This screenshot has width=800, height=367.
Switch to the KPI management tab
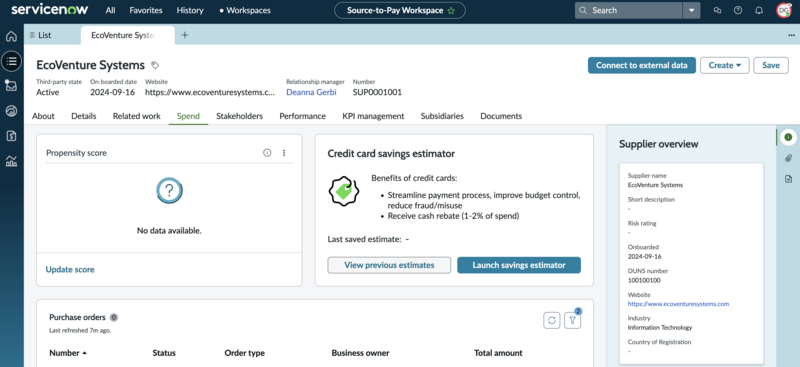pyautogui.click(x=373, y=116)
